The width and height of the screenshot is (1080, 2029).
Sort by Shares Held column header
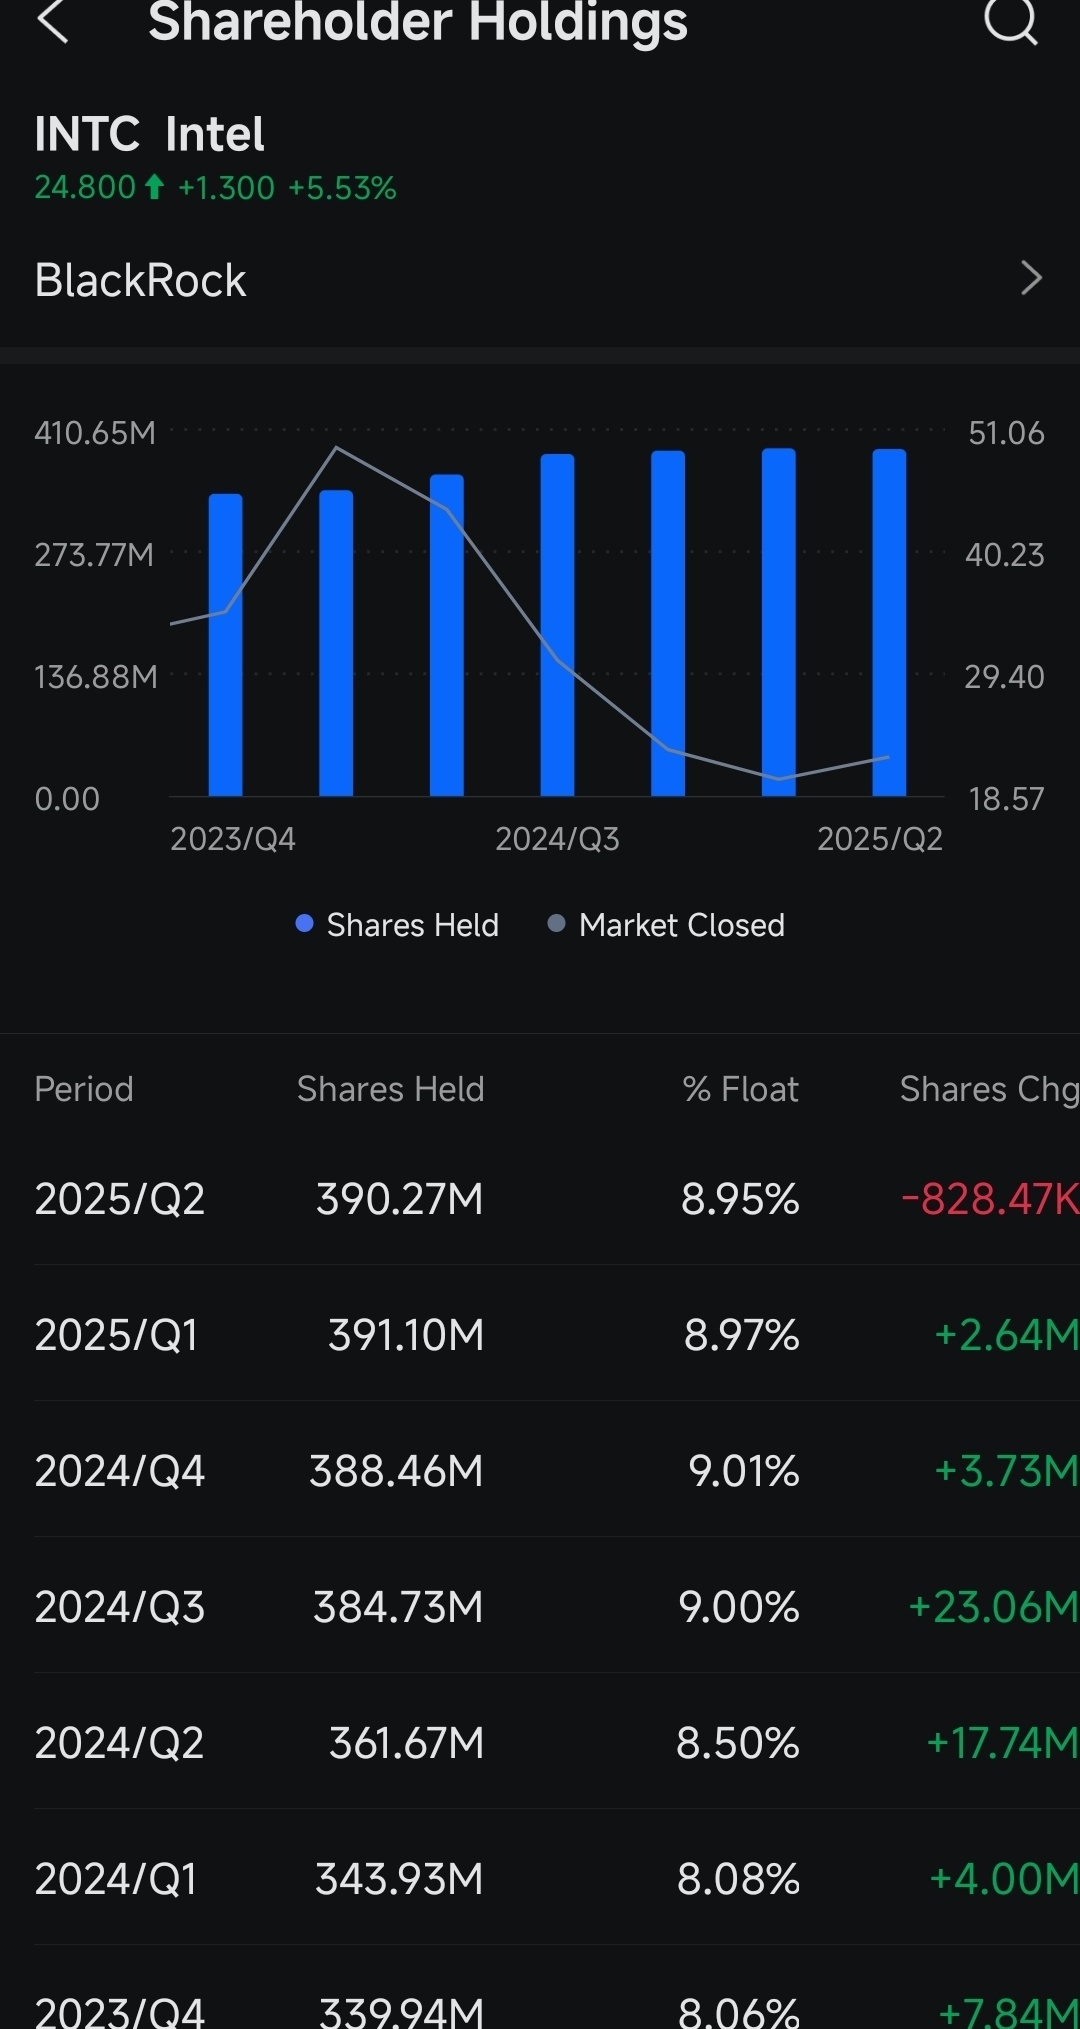coord(391,1089)
